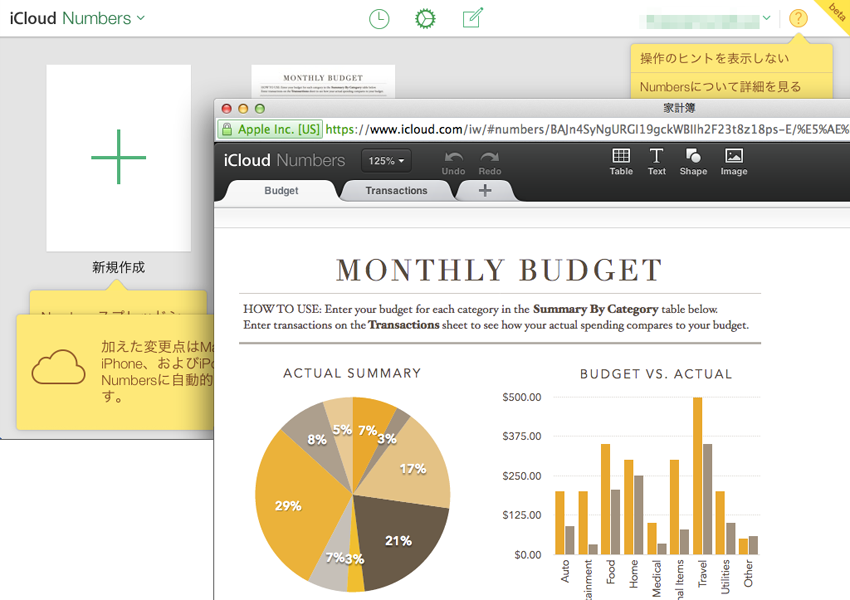Open the settings gear icon
Viewport: 850px width, 600px height.
tap(425, 19)
